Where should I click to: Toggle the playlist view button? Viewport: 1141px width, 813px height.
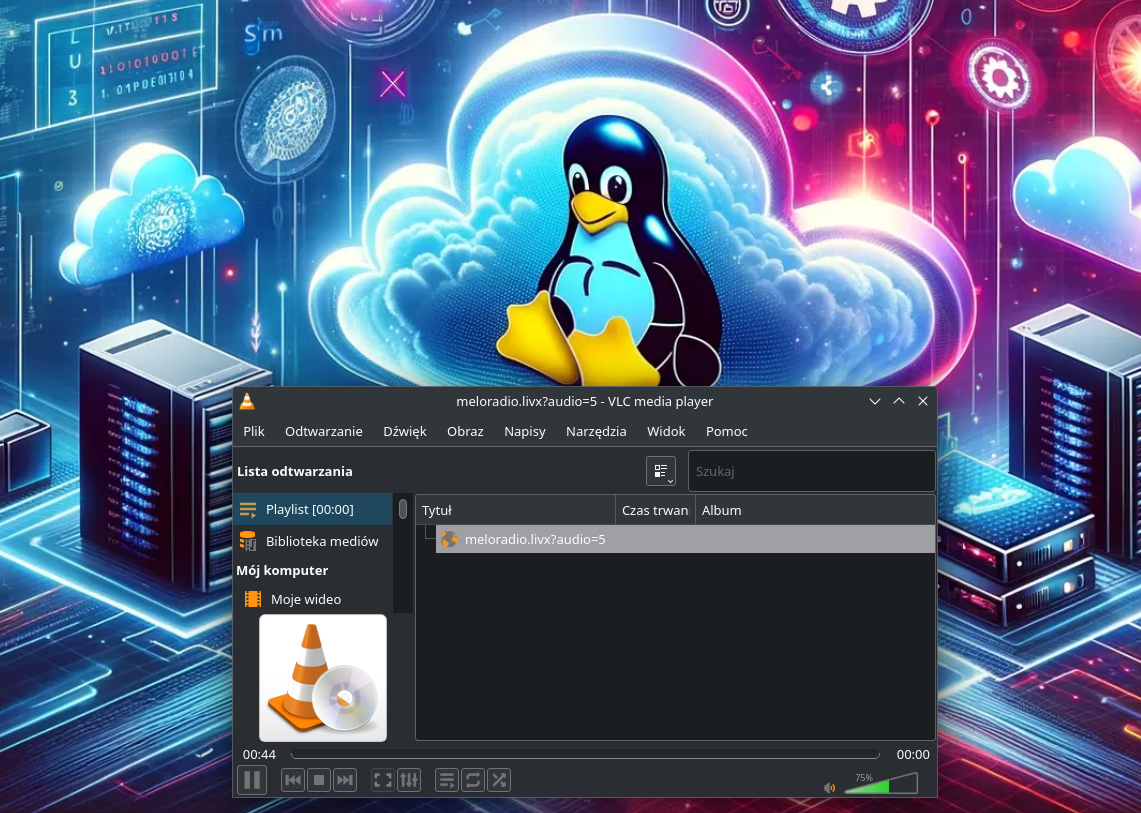(x=447, y=780)
